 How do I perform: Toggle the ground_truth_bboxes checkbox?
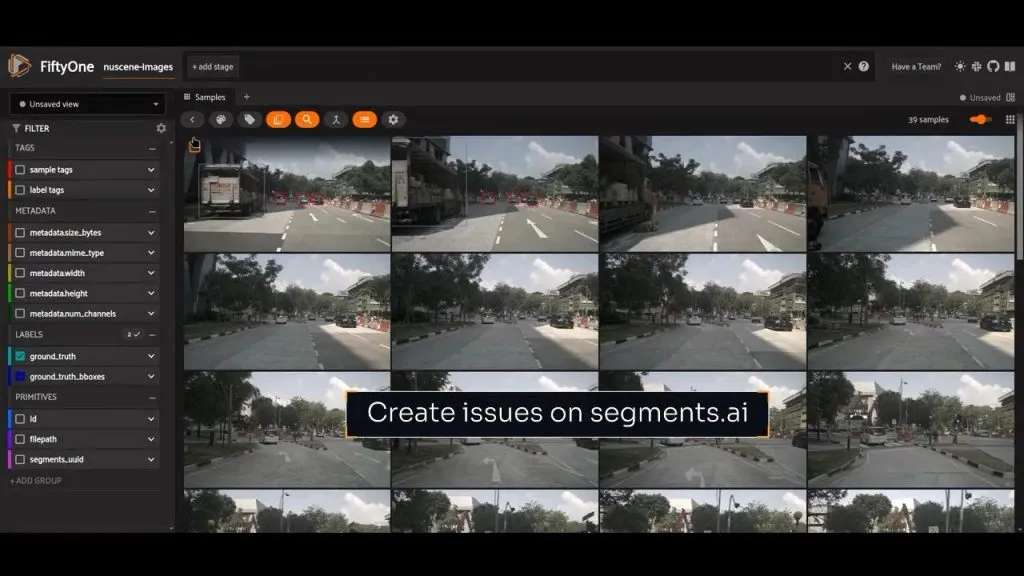20,376
